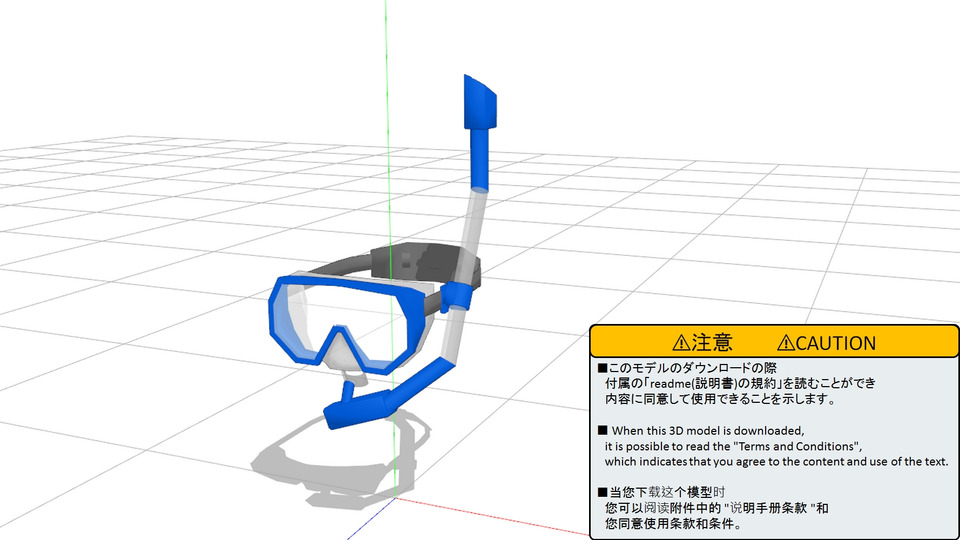Image resolution: width=960 pixels, height=540 pixels.
Task: Click the warning triangle beside 注意
Action: tap(681, 343)
